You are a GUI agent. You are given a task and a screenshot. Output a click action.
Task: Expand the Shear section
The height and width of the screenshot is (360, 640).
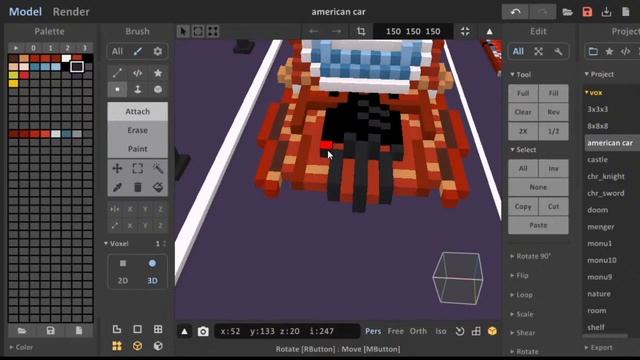point(522,333)
